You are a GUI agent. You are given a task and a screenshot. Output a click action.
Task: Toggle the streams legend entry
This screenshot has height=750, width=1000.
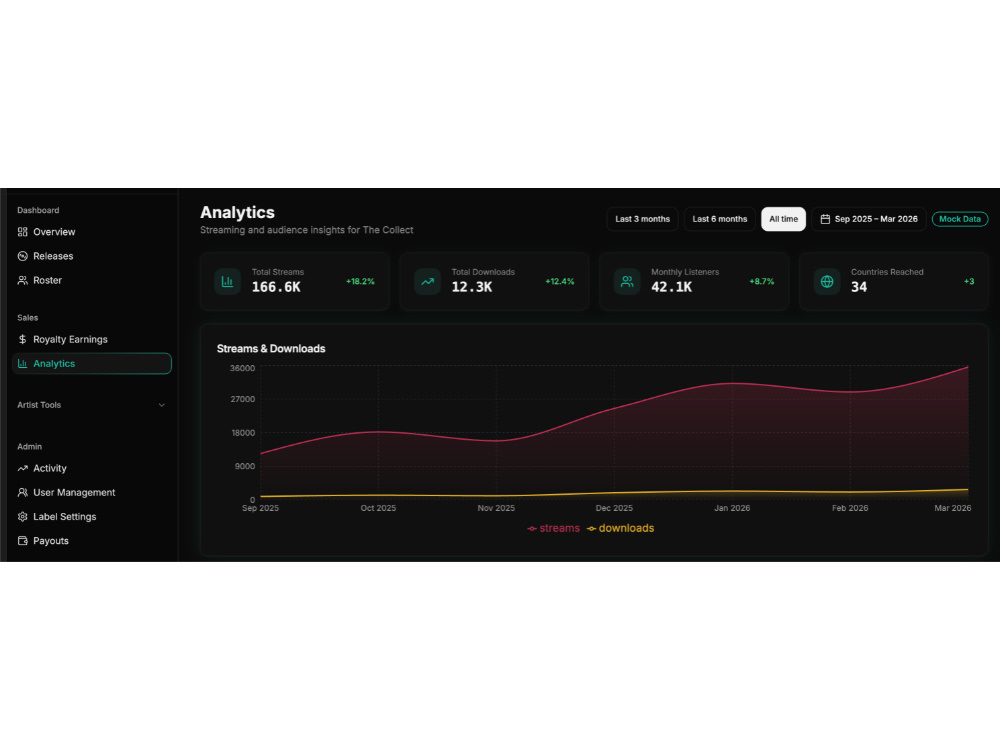tap(554, 528)
